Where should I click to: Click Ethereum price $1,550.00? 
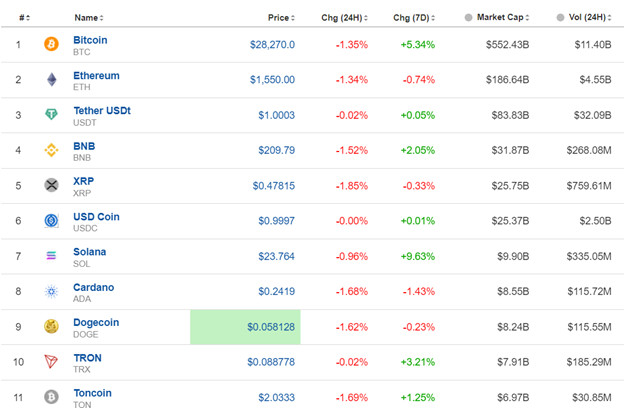(272, 80)
